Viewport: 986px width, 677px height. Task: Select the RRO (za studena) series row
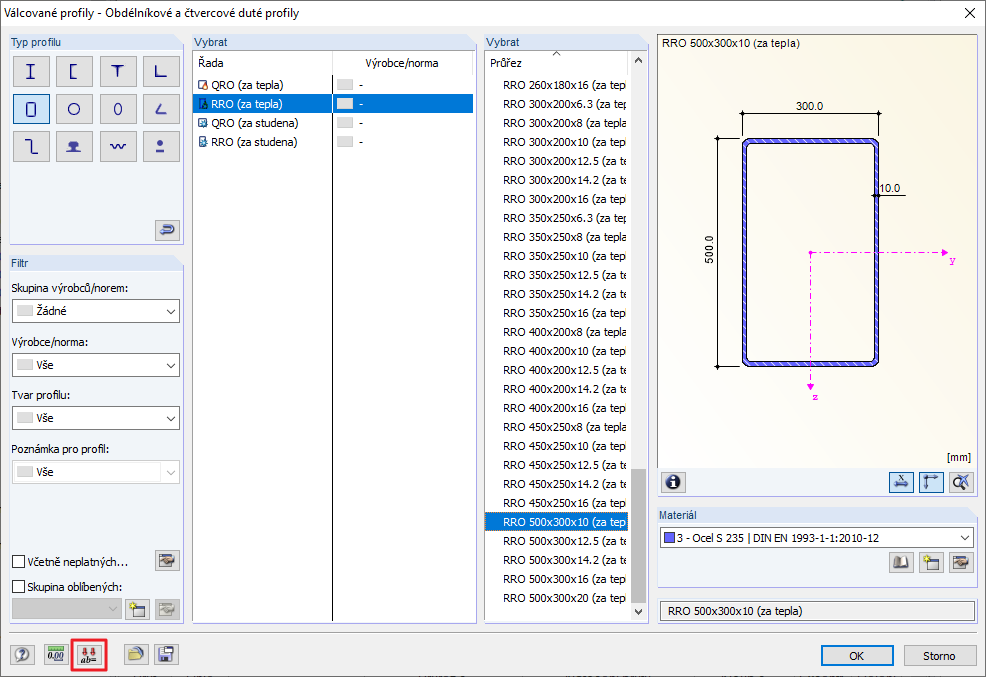pyautogui.click(x=333, y=141)
